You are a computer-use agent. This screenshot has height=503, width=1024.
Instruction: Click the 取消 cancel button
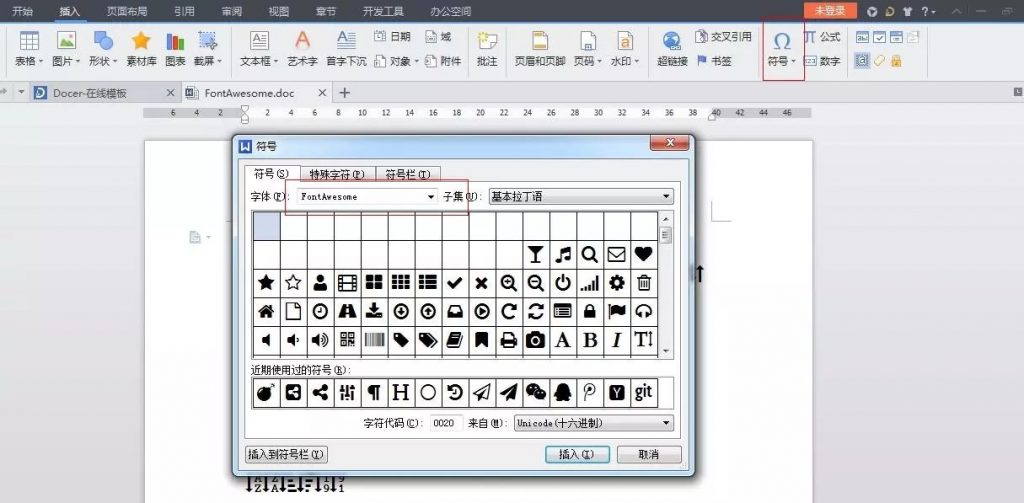[649, 454]
